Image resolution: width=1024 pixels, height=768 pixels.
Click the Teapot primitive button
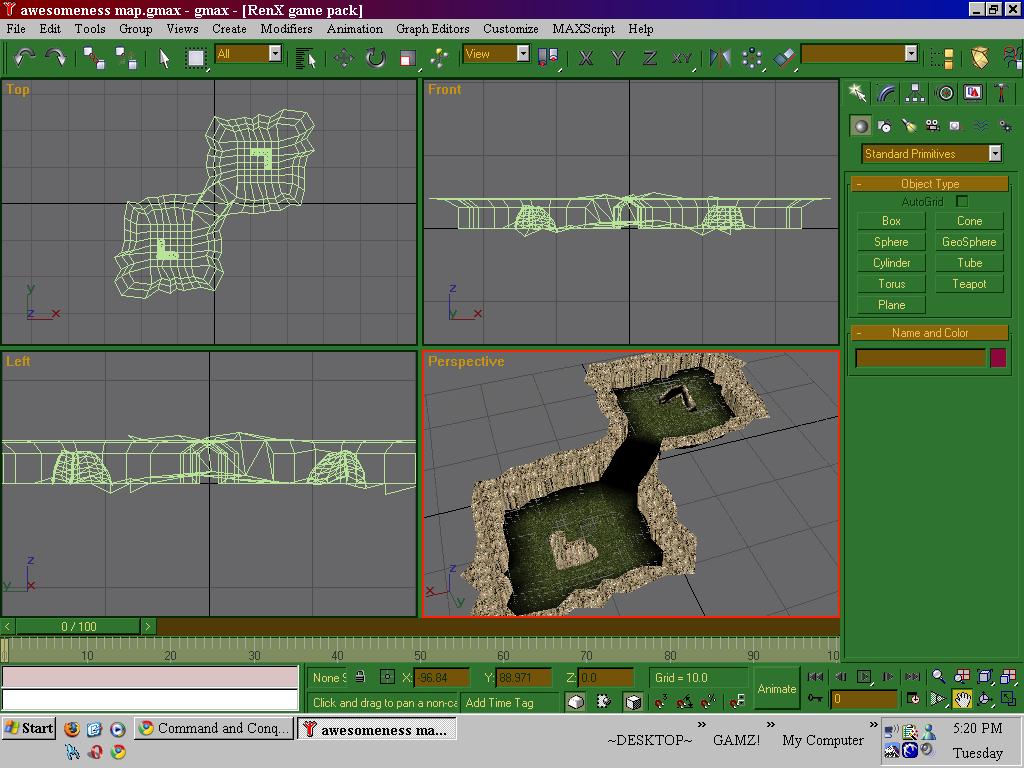[968, 284]
